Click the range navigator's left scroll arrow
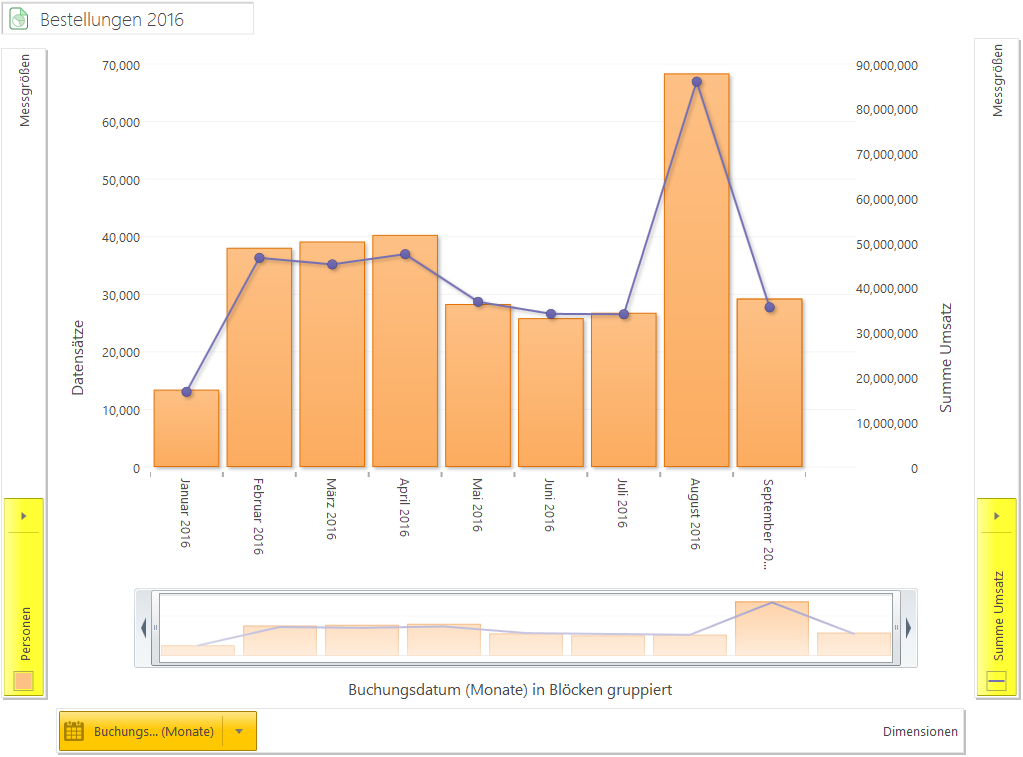1023x757 pixels. click(144, 628)
